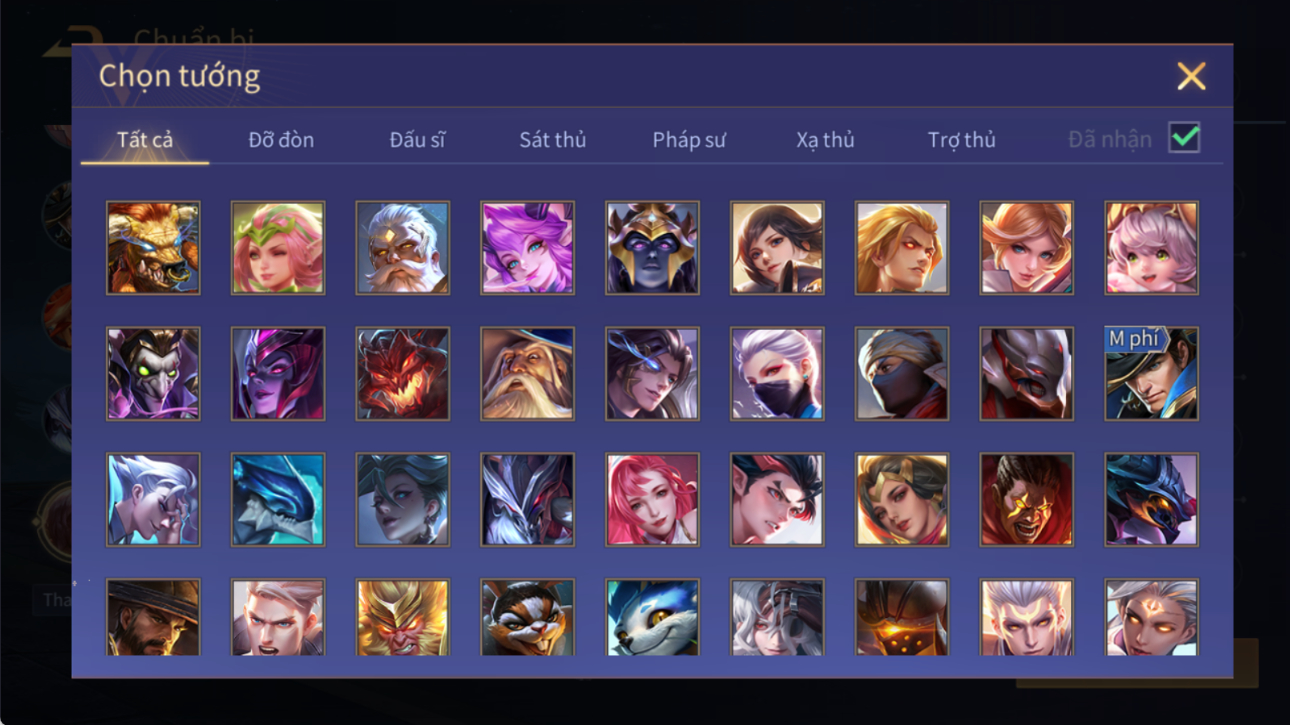The image size is (1290, 725).
Task: Select the purple-haired girl hero portrait
Action: tap(527, 248)
